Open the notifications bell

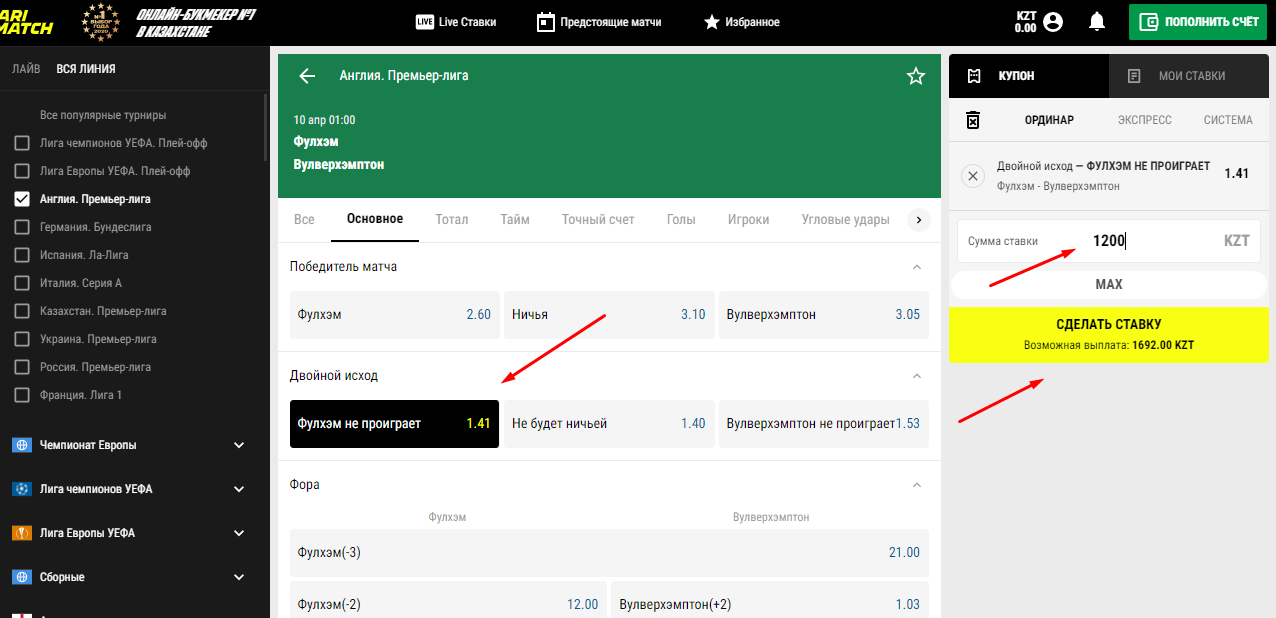pyautogui.click(x=1097, y=21)
